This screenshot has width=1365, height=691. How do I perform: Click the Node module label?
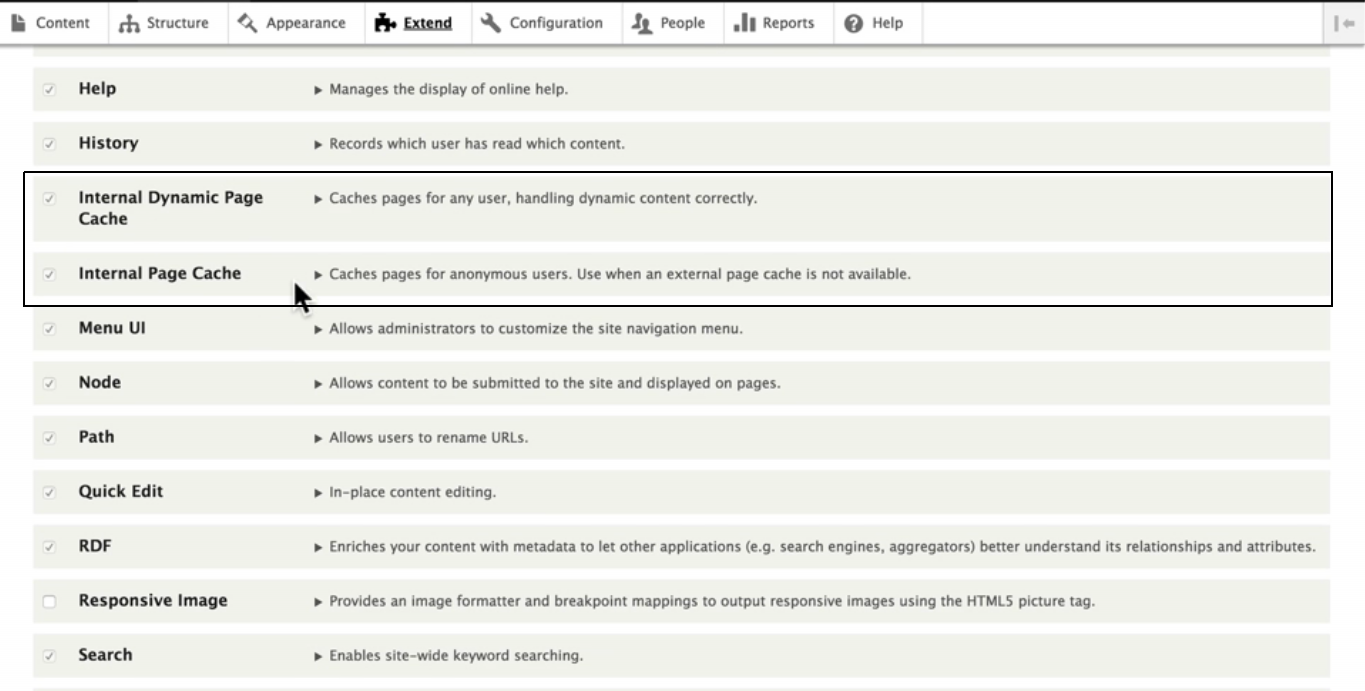pos(100,383)
